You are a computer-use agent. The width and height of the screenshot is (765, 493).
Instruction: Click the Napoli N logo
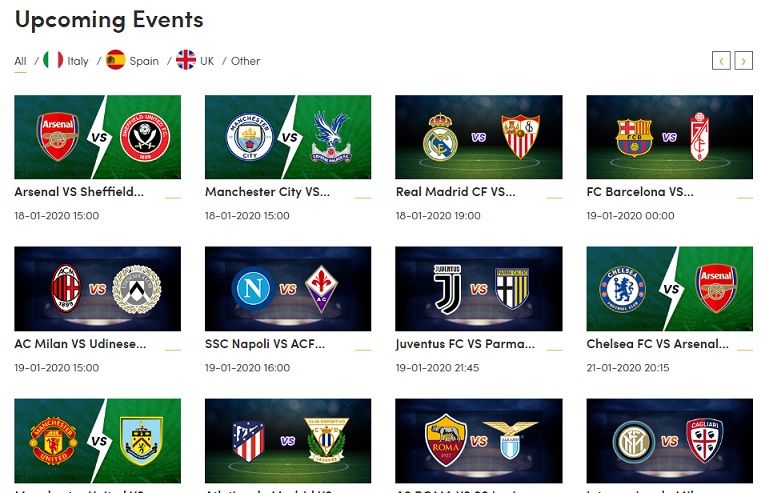[253, 288]
